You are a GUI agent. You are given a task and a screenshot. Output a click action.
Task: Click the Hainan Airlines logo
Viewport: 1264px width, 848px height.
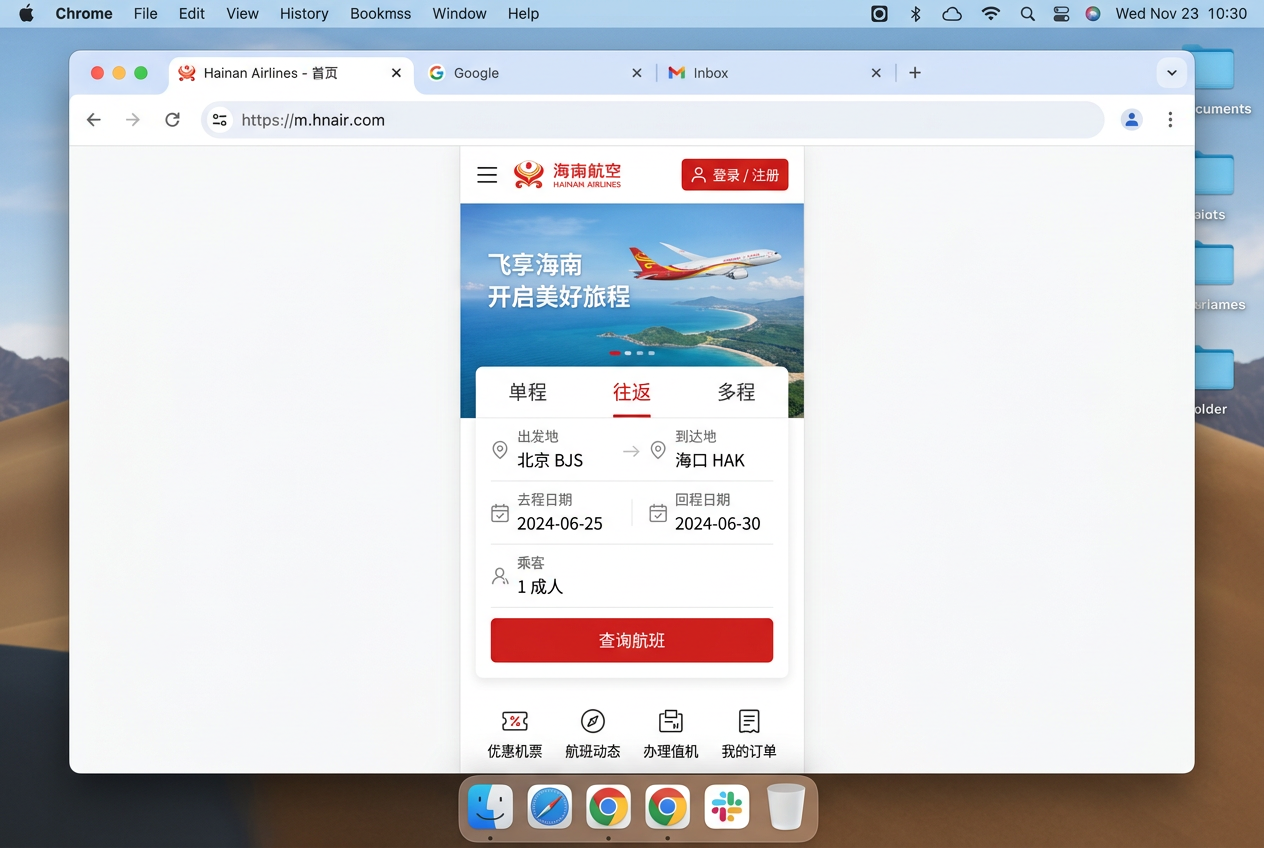click(567, 175)
